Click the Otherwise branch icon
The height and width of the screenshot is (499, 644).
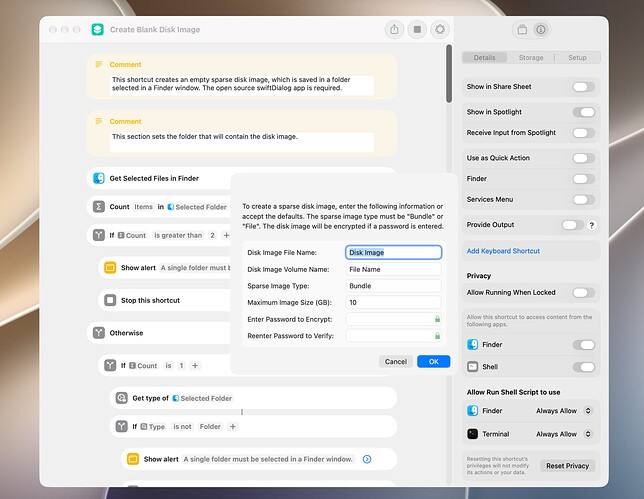(99, 333)
